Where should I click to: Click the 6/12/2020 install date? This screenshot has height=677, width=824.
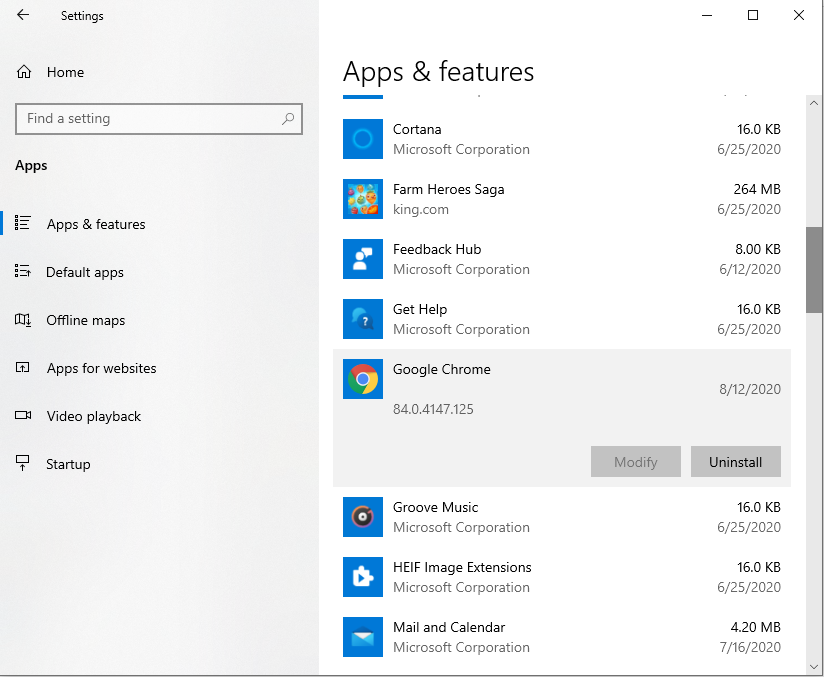click(x=750, y=269)
